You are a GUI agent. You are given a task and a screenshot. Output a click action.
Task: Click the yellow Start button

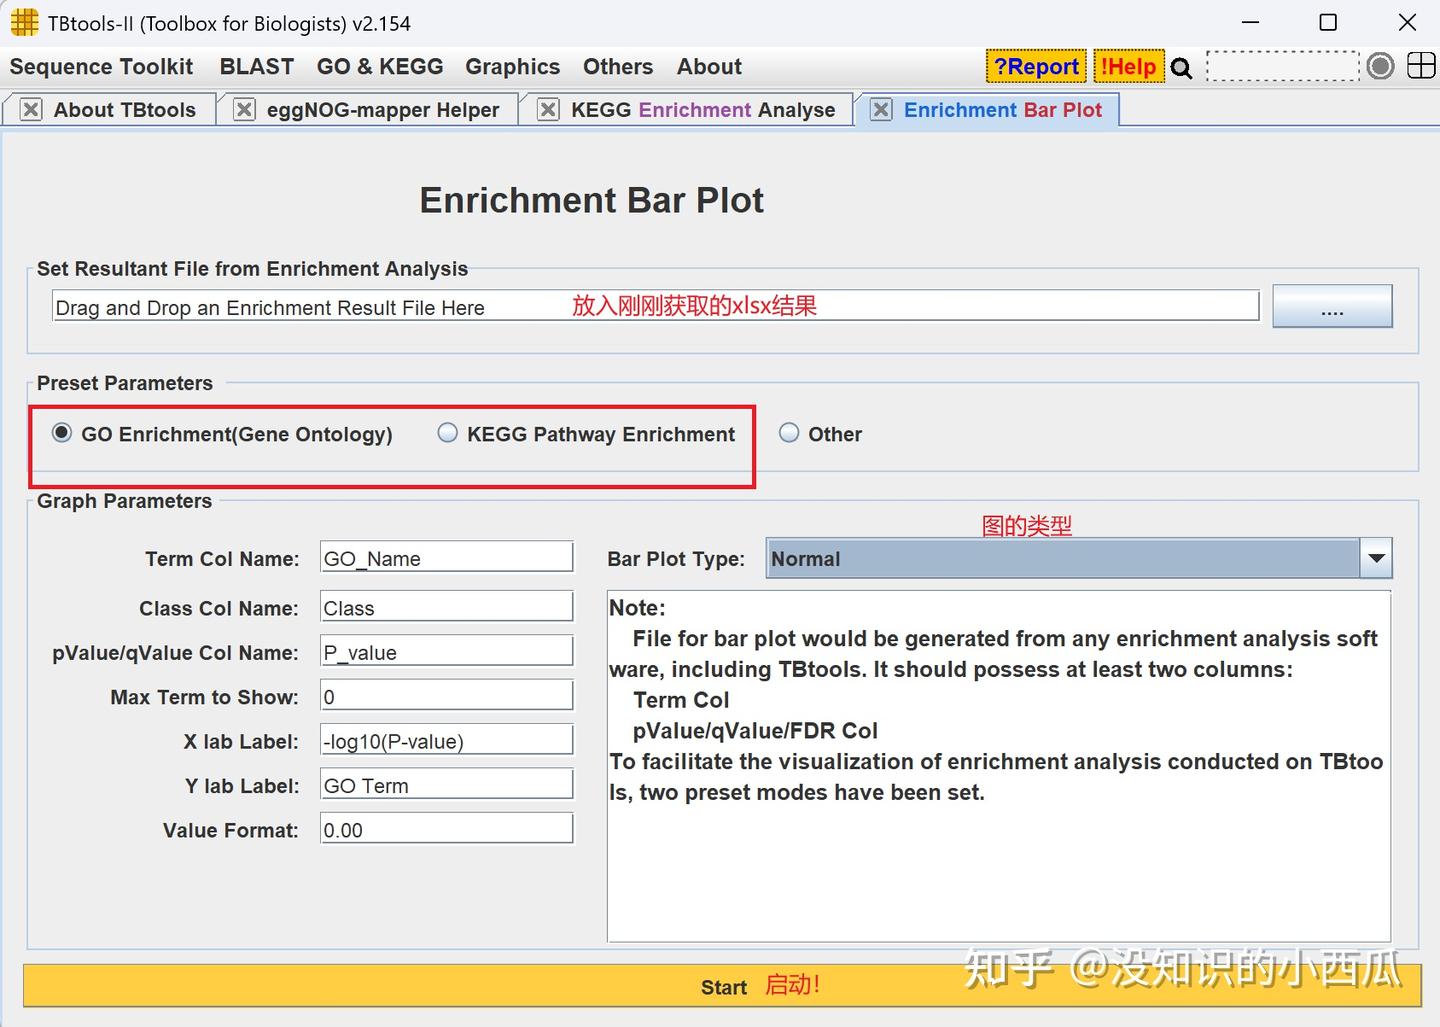coord(722,986)
